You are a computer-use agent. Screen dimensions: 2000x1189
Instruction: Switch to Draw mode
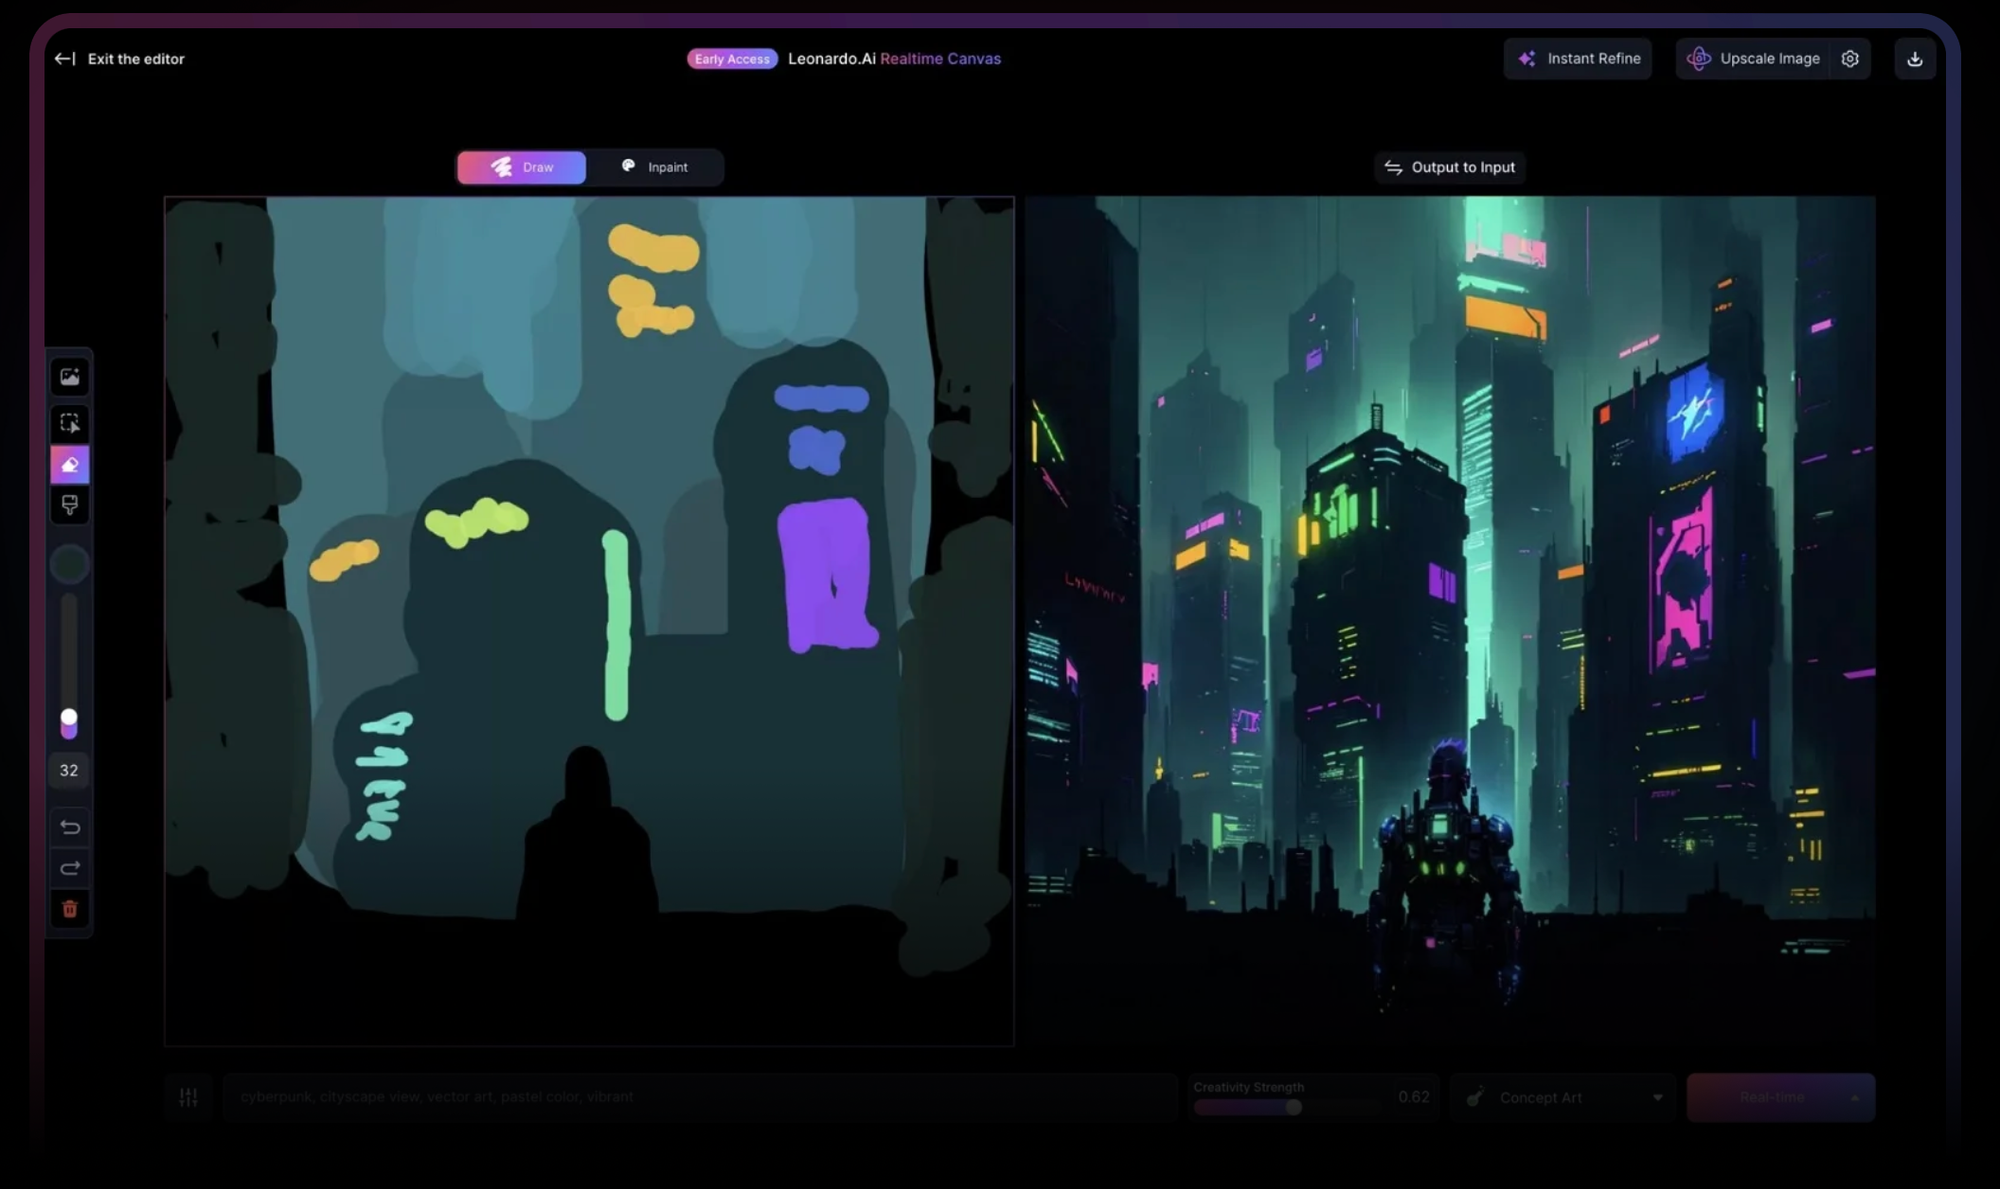coord(521,167)
